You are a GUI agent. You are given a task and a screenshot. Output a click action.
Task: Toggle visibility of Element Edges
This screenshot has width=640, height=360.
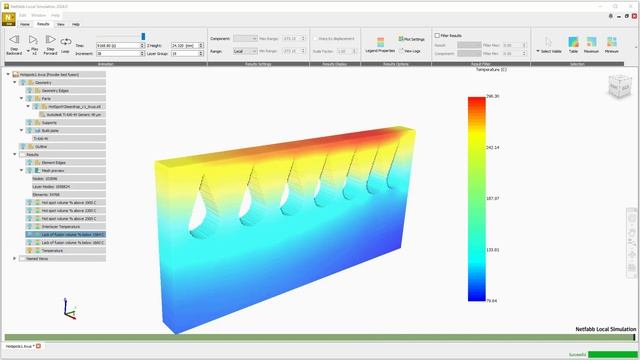coord(29,162)
